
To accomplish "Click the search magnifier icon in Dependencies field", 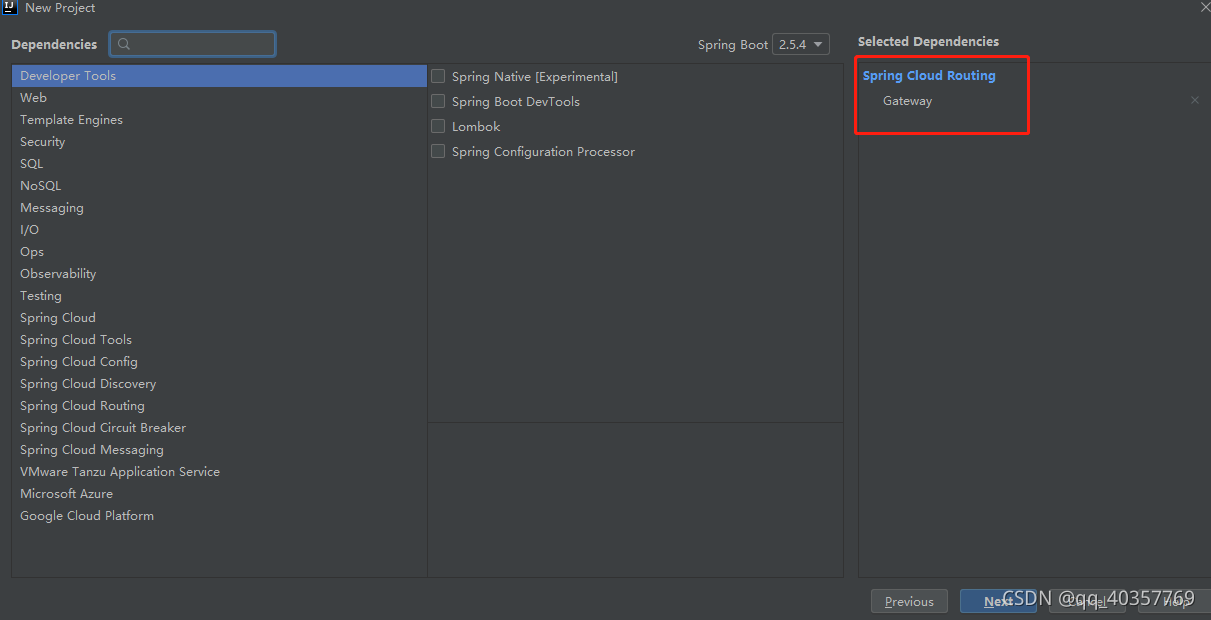I will coord(124,44).
